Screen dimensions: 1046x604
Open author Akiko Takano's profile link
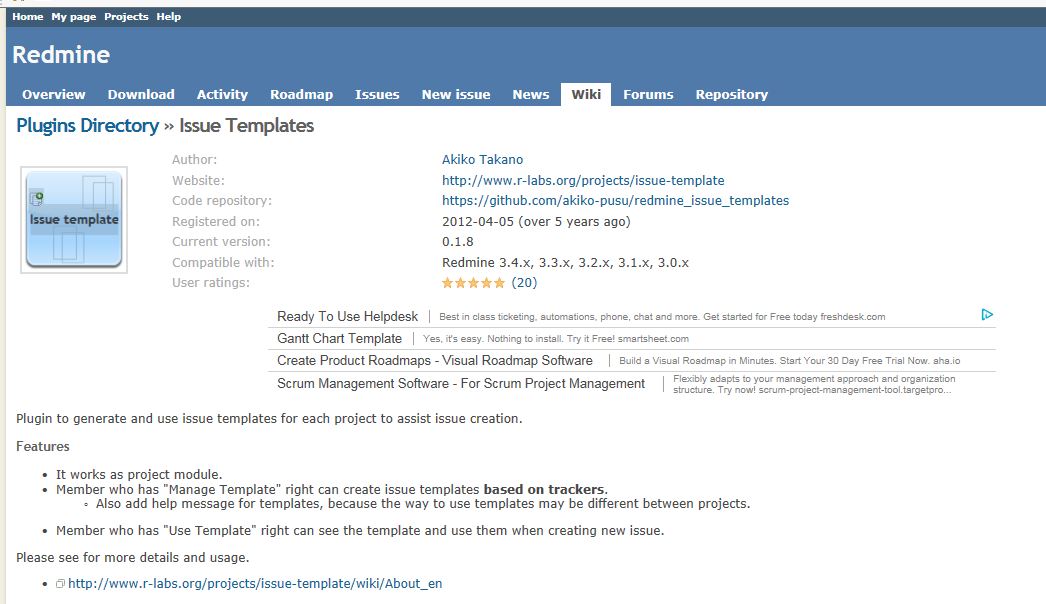[x=482, y=160]
